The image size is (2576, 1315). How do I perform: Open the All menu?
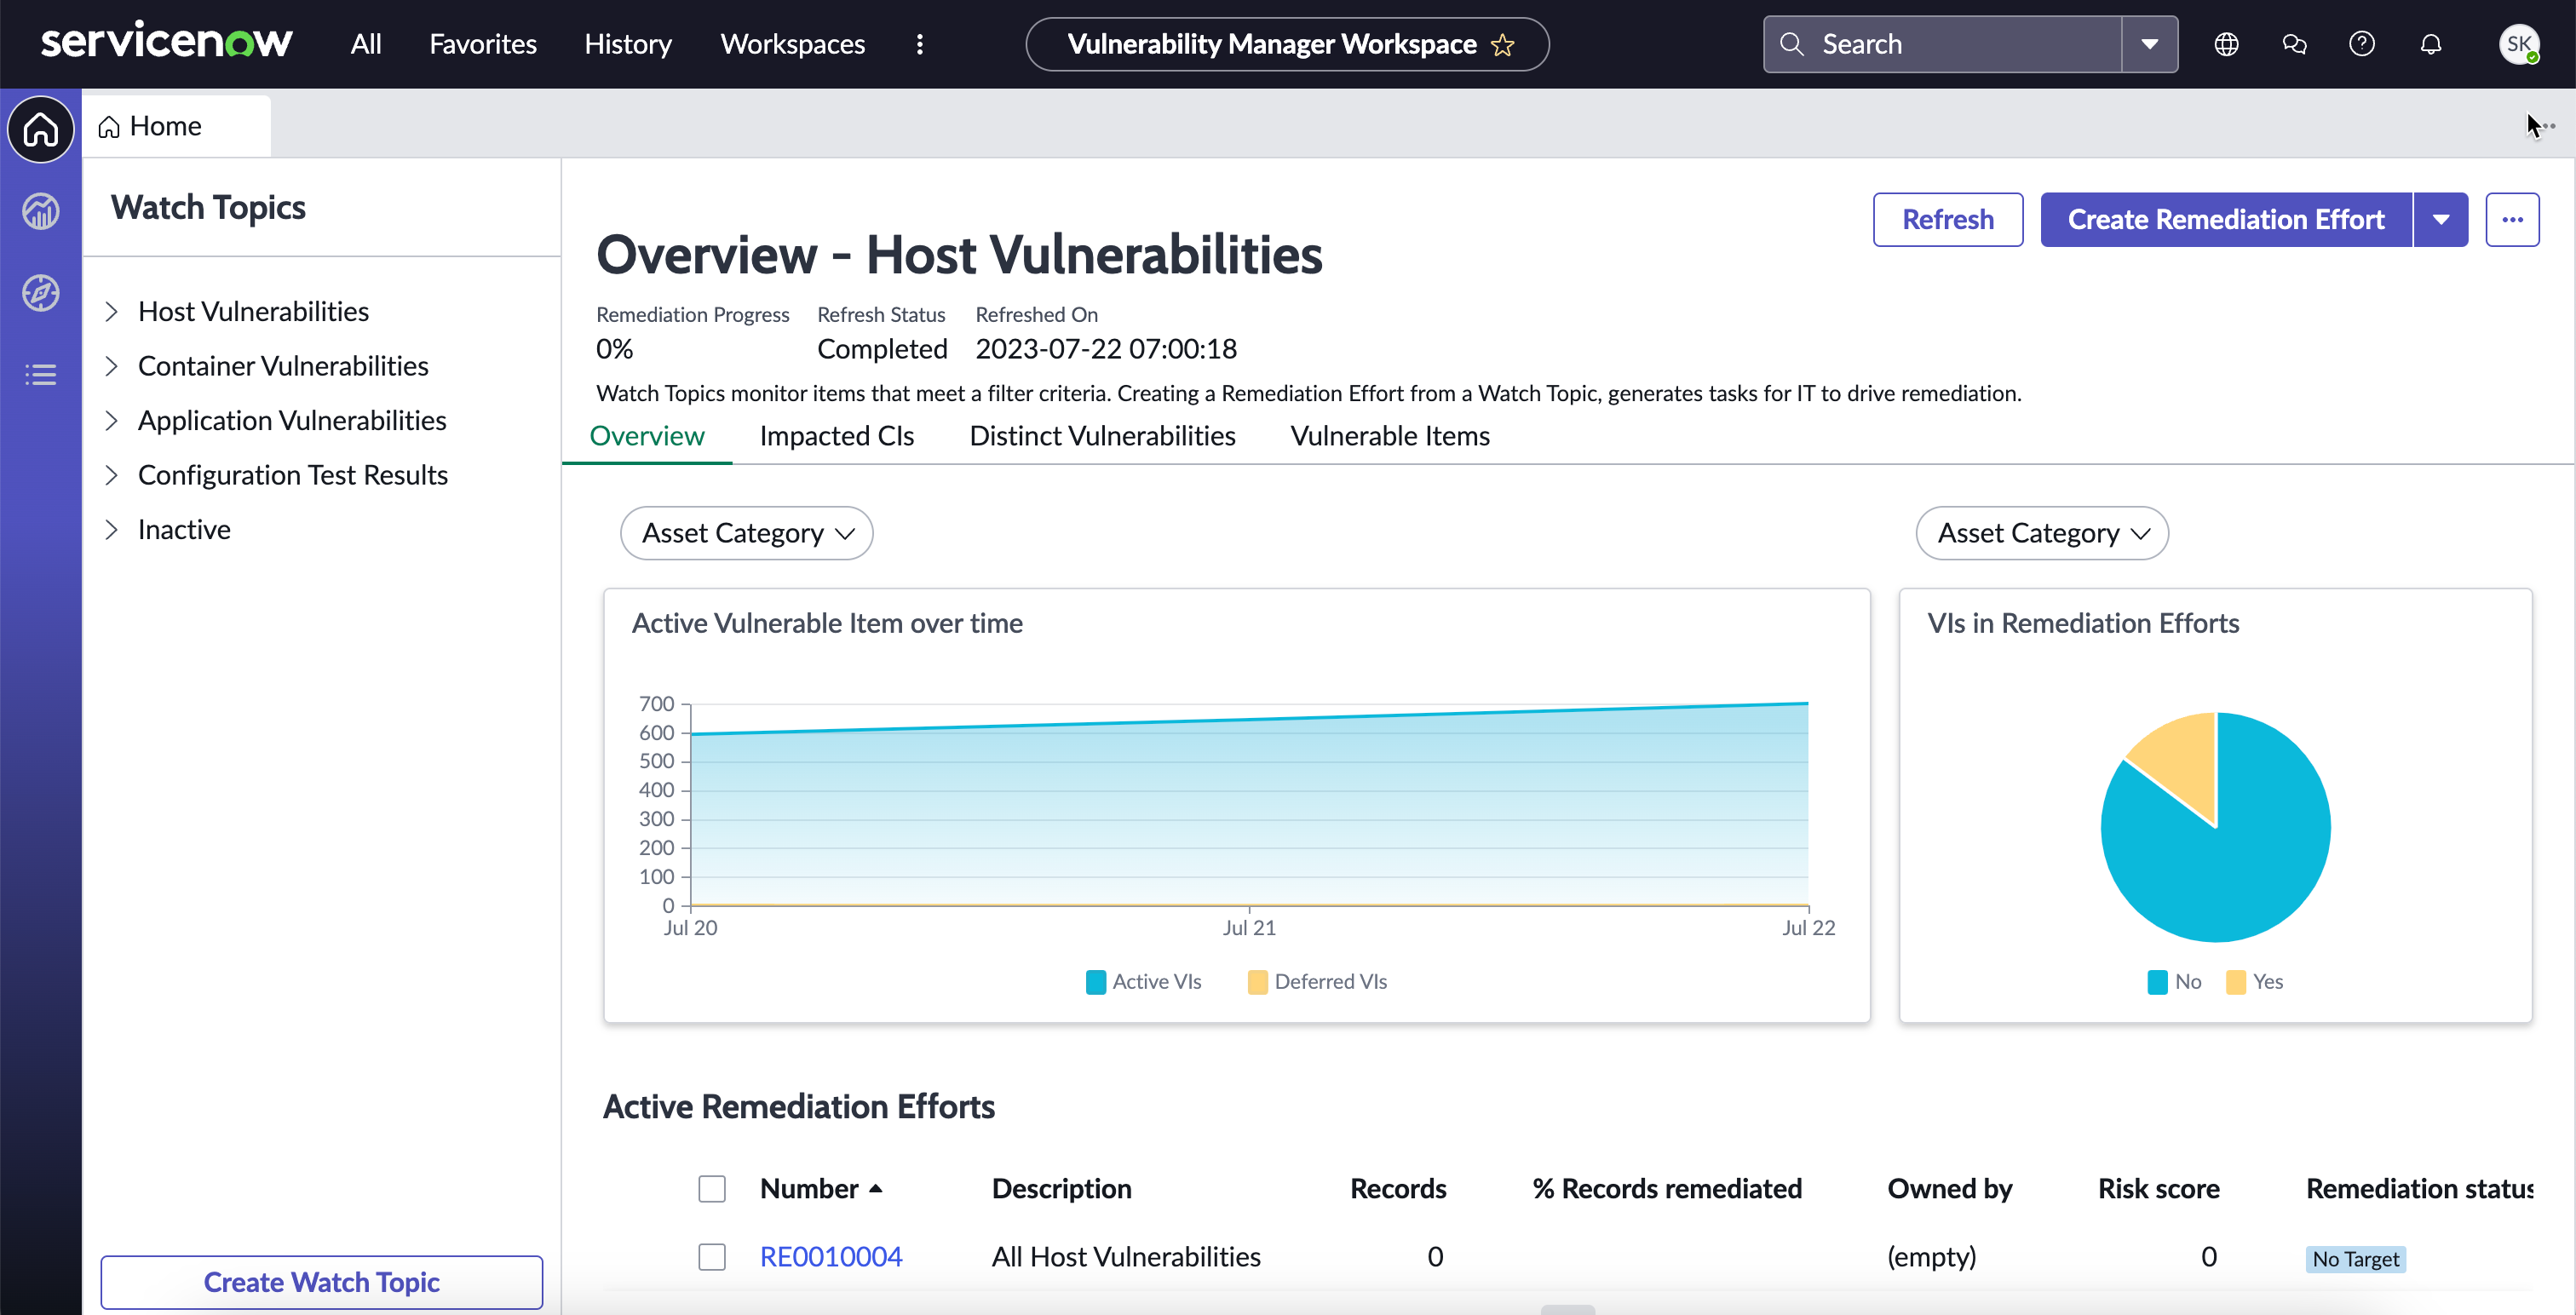click(366, 44)
